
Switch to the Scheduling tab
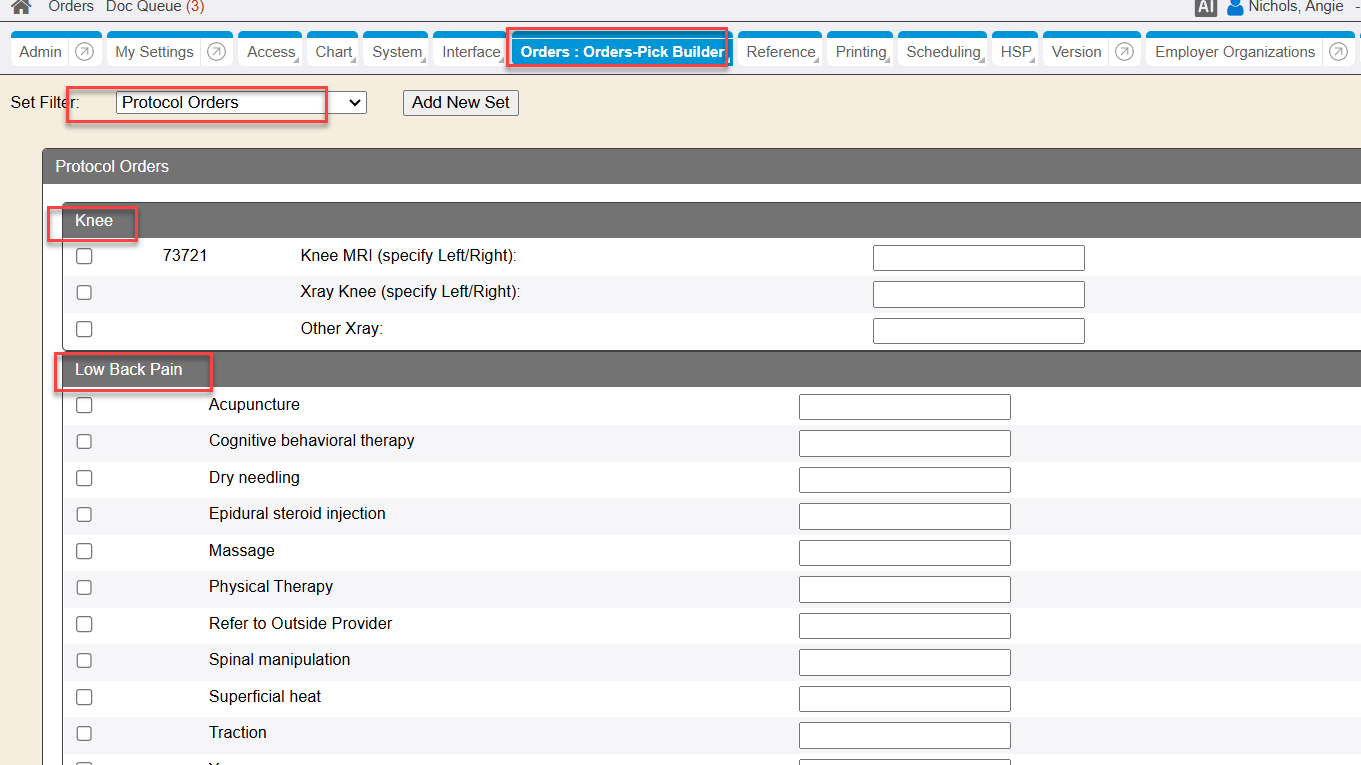point(943,52)
